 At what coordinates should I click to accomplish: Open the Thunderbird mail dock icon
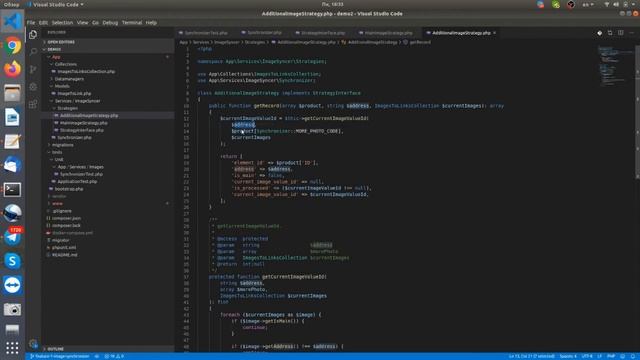pos(12,165)
